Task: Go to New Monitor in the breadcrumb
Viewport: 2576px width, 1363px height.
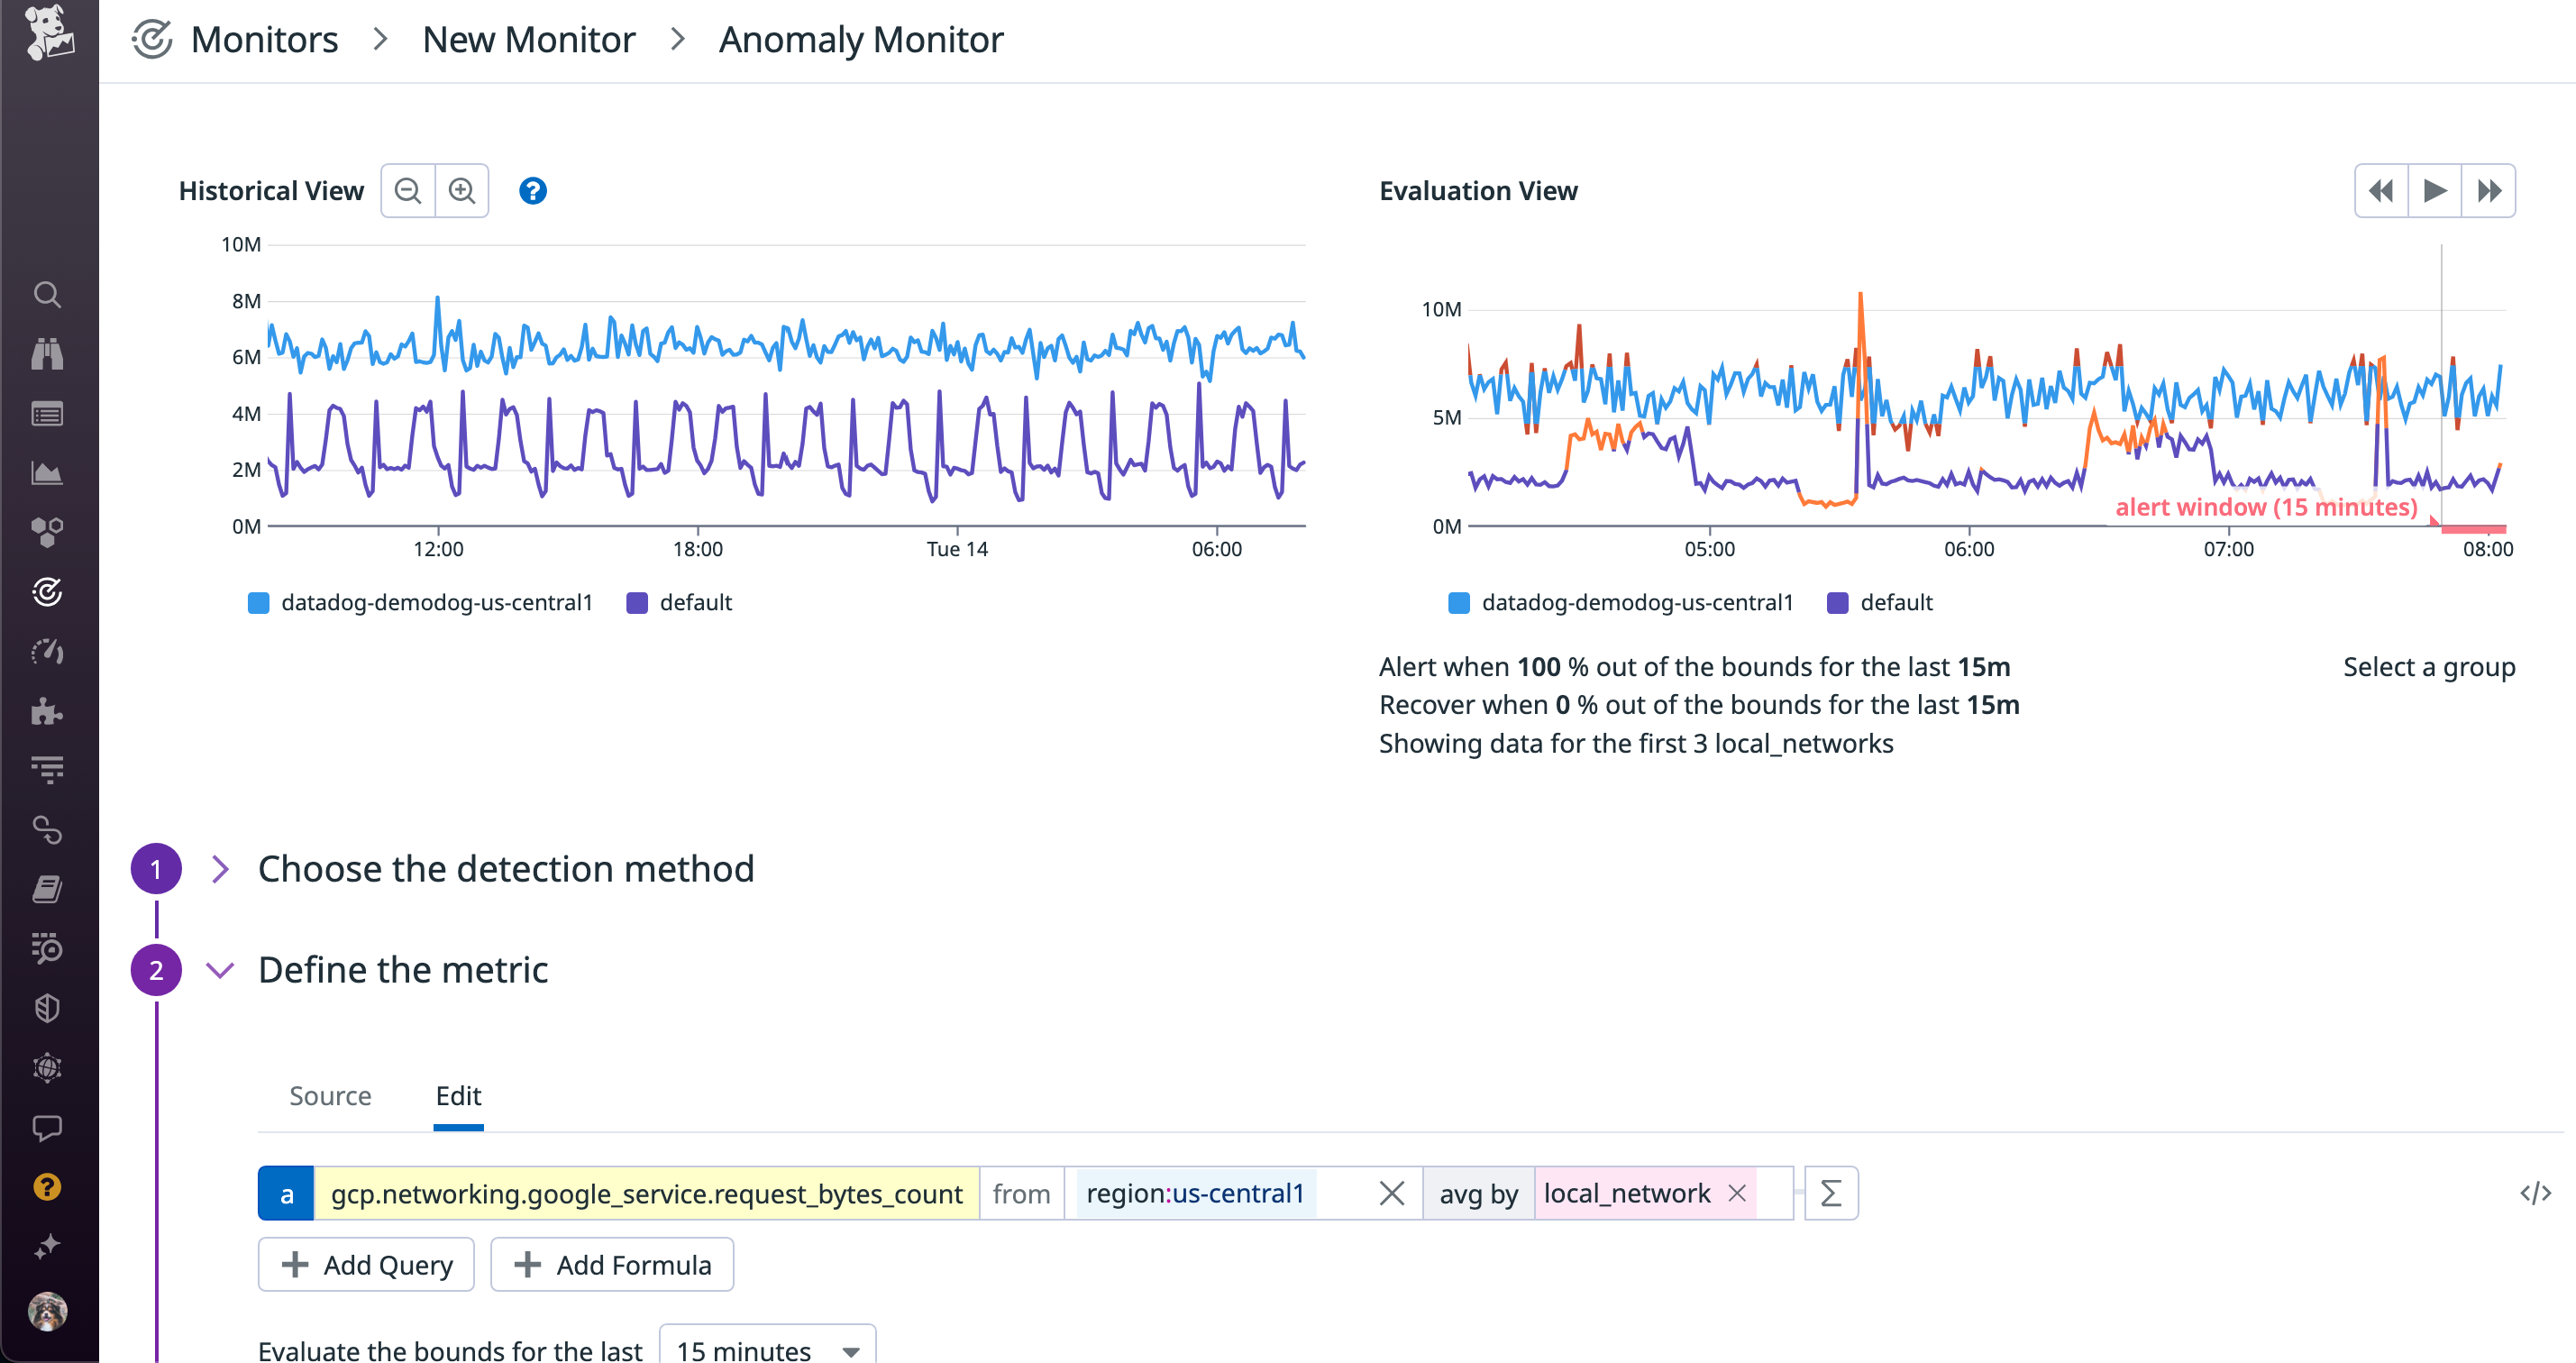Action: coord(529,39)
